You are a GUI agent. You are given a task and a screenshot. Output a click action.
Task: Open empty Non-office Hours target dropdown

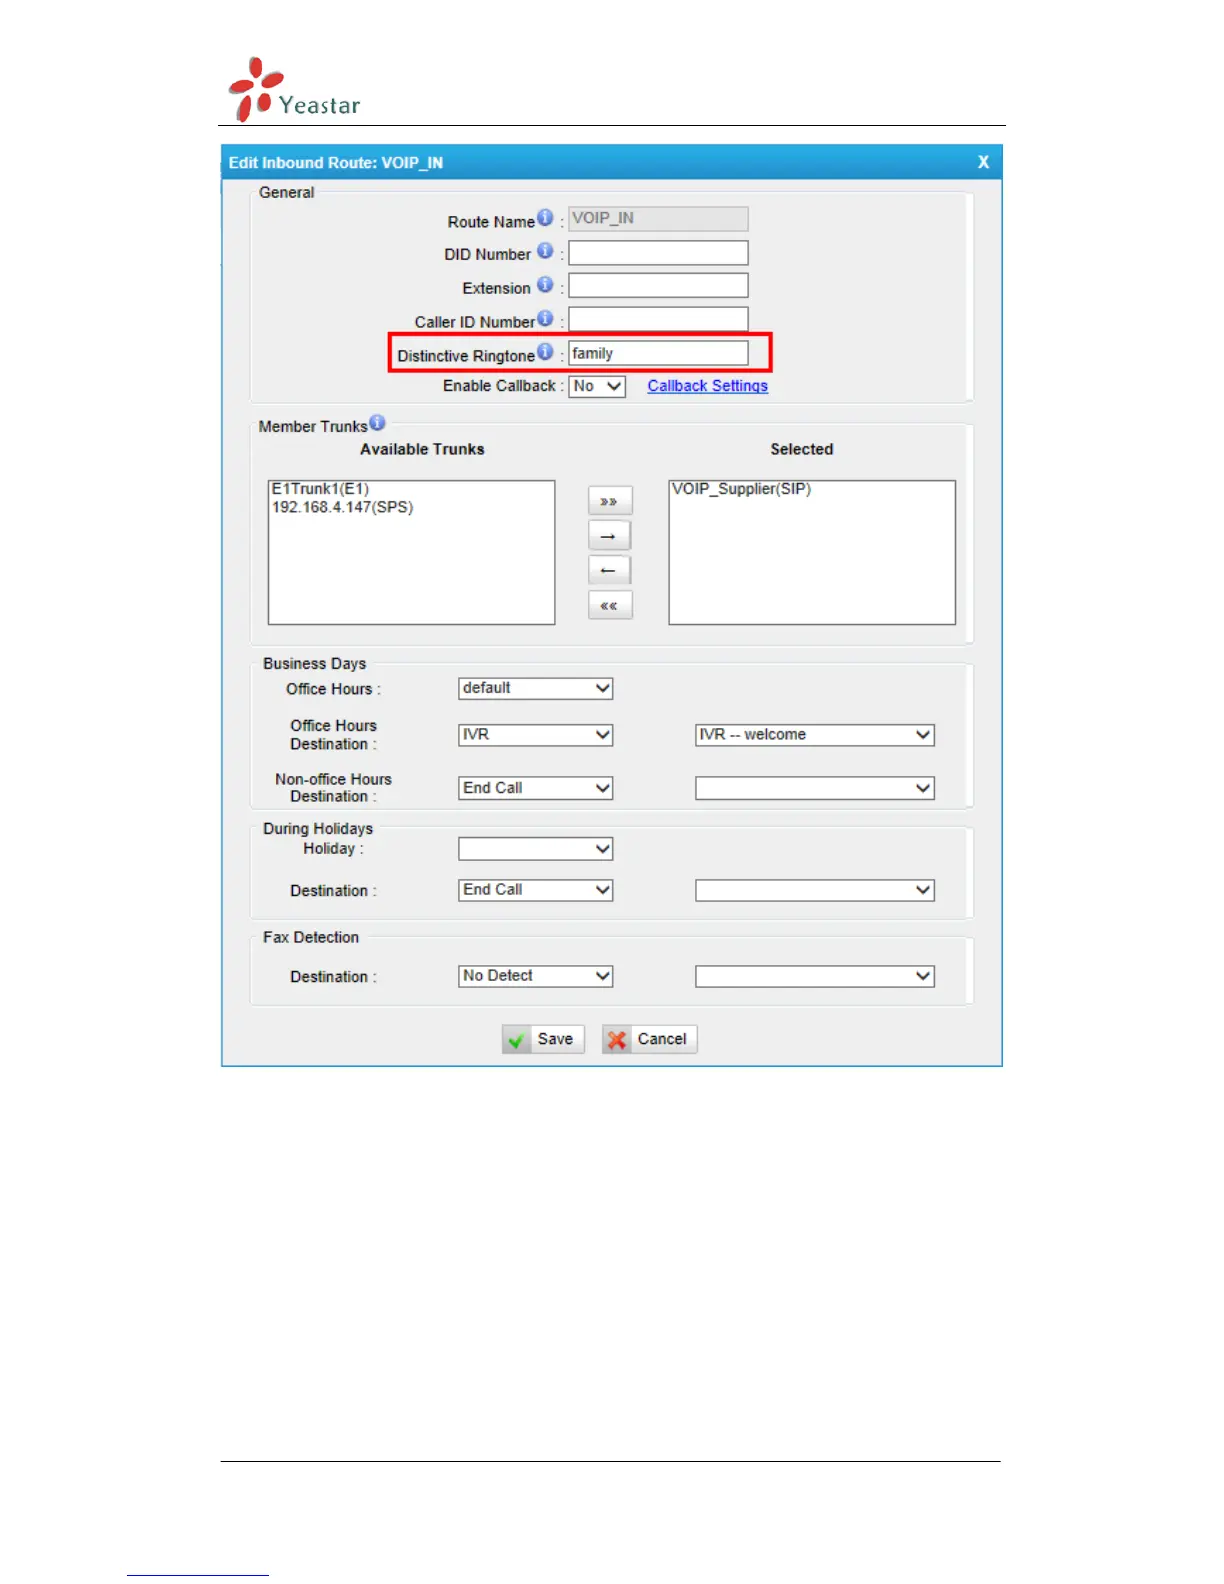[815, 788]
